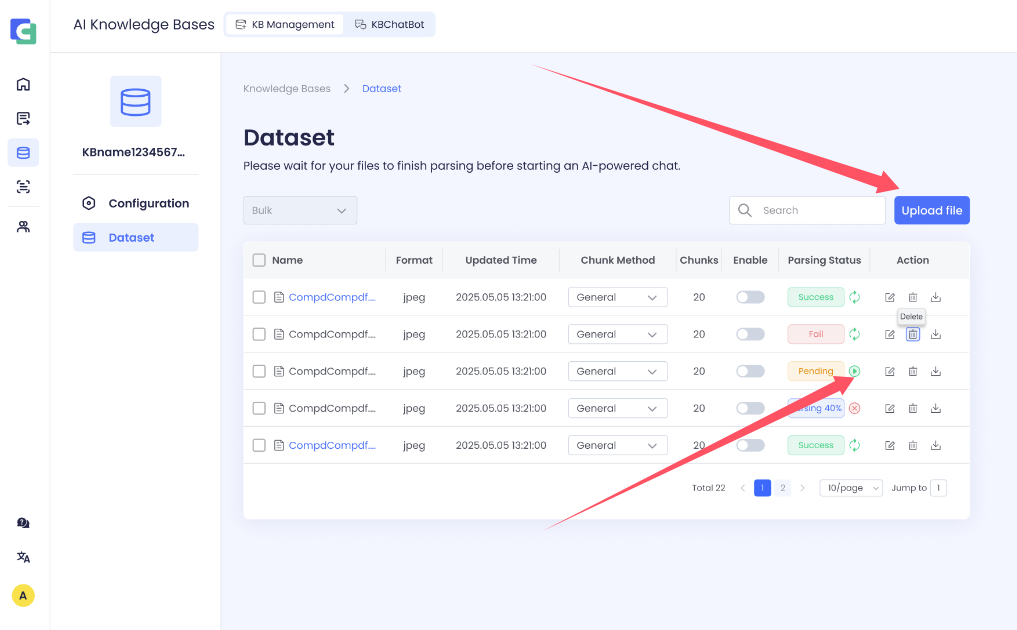Re-parse using refresh icon beside Fail status
This screenshot has width=1017, height=630.
(855, 334)
